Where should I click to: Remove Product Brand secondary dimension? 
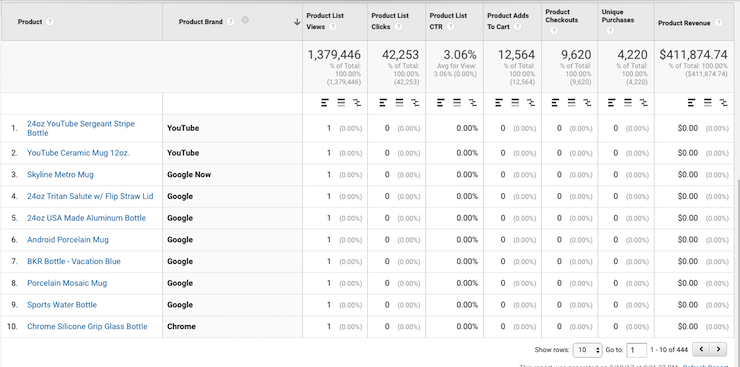click(245, 20)
